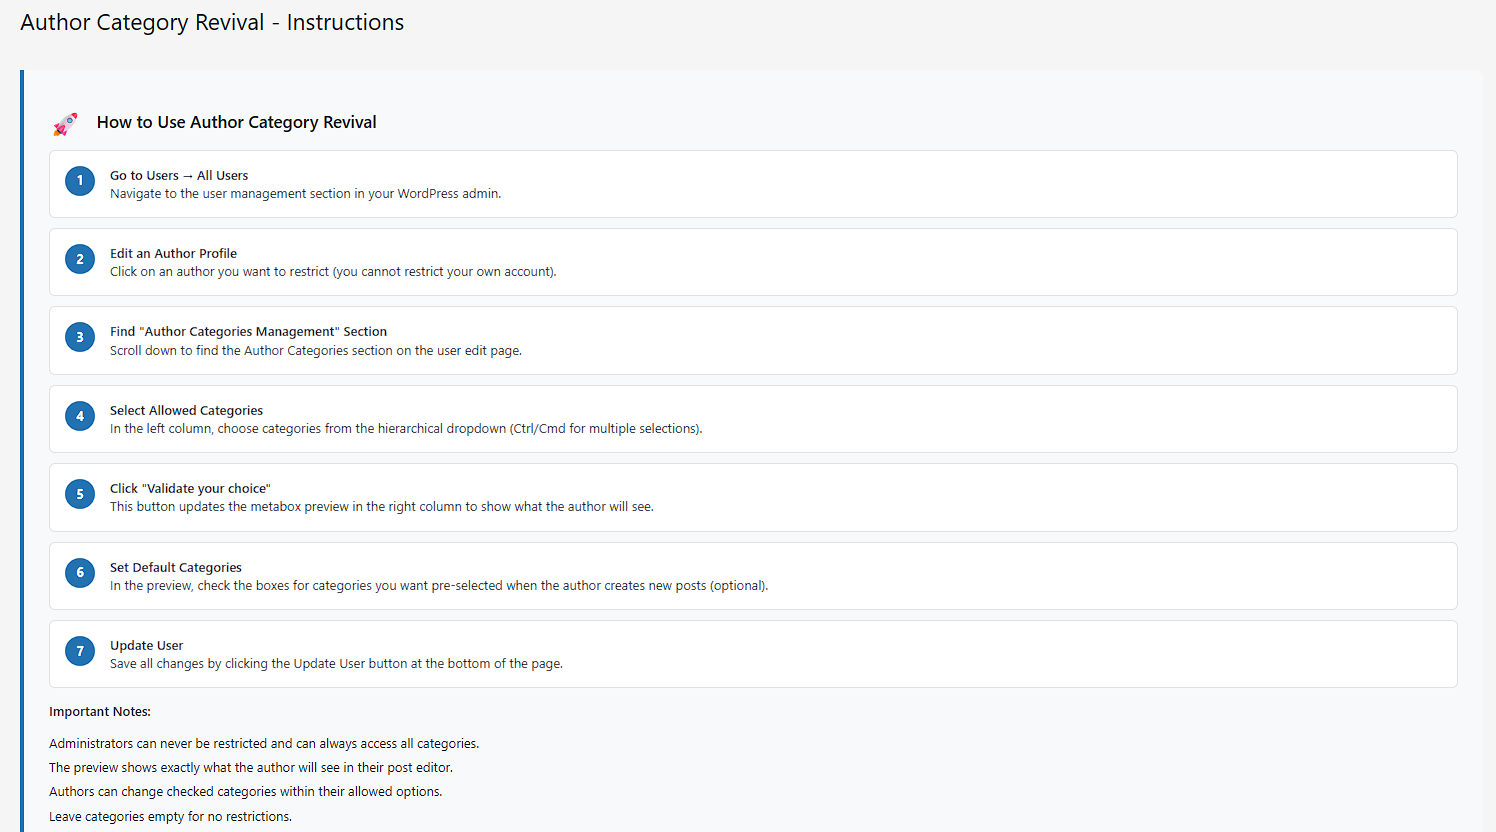
Task: Click the 'How to Use Author Category Revival' heading
Action: click(x=236, y=122)
